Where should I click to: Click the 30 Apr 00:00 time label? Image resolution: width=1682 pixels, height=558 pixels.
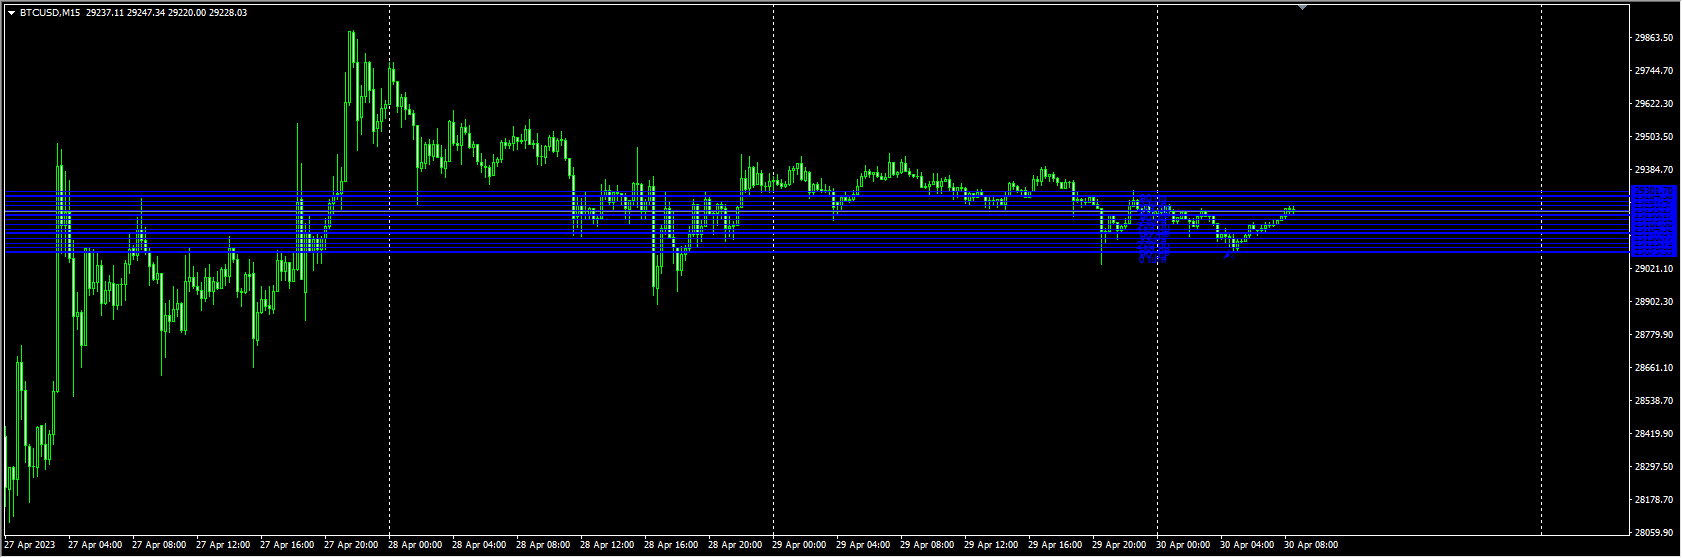(1183, 545)
